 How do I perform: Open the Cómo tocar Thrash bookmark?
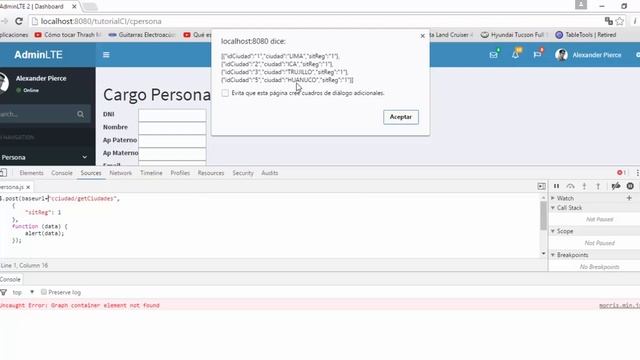click(68, 35)
